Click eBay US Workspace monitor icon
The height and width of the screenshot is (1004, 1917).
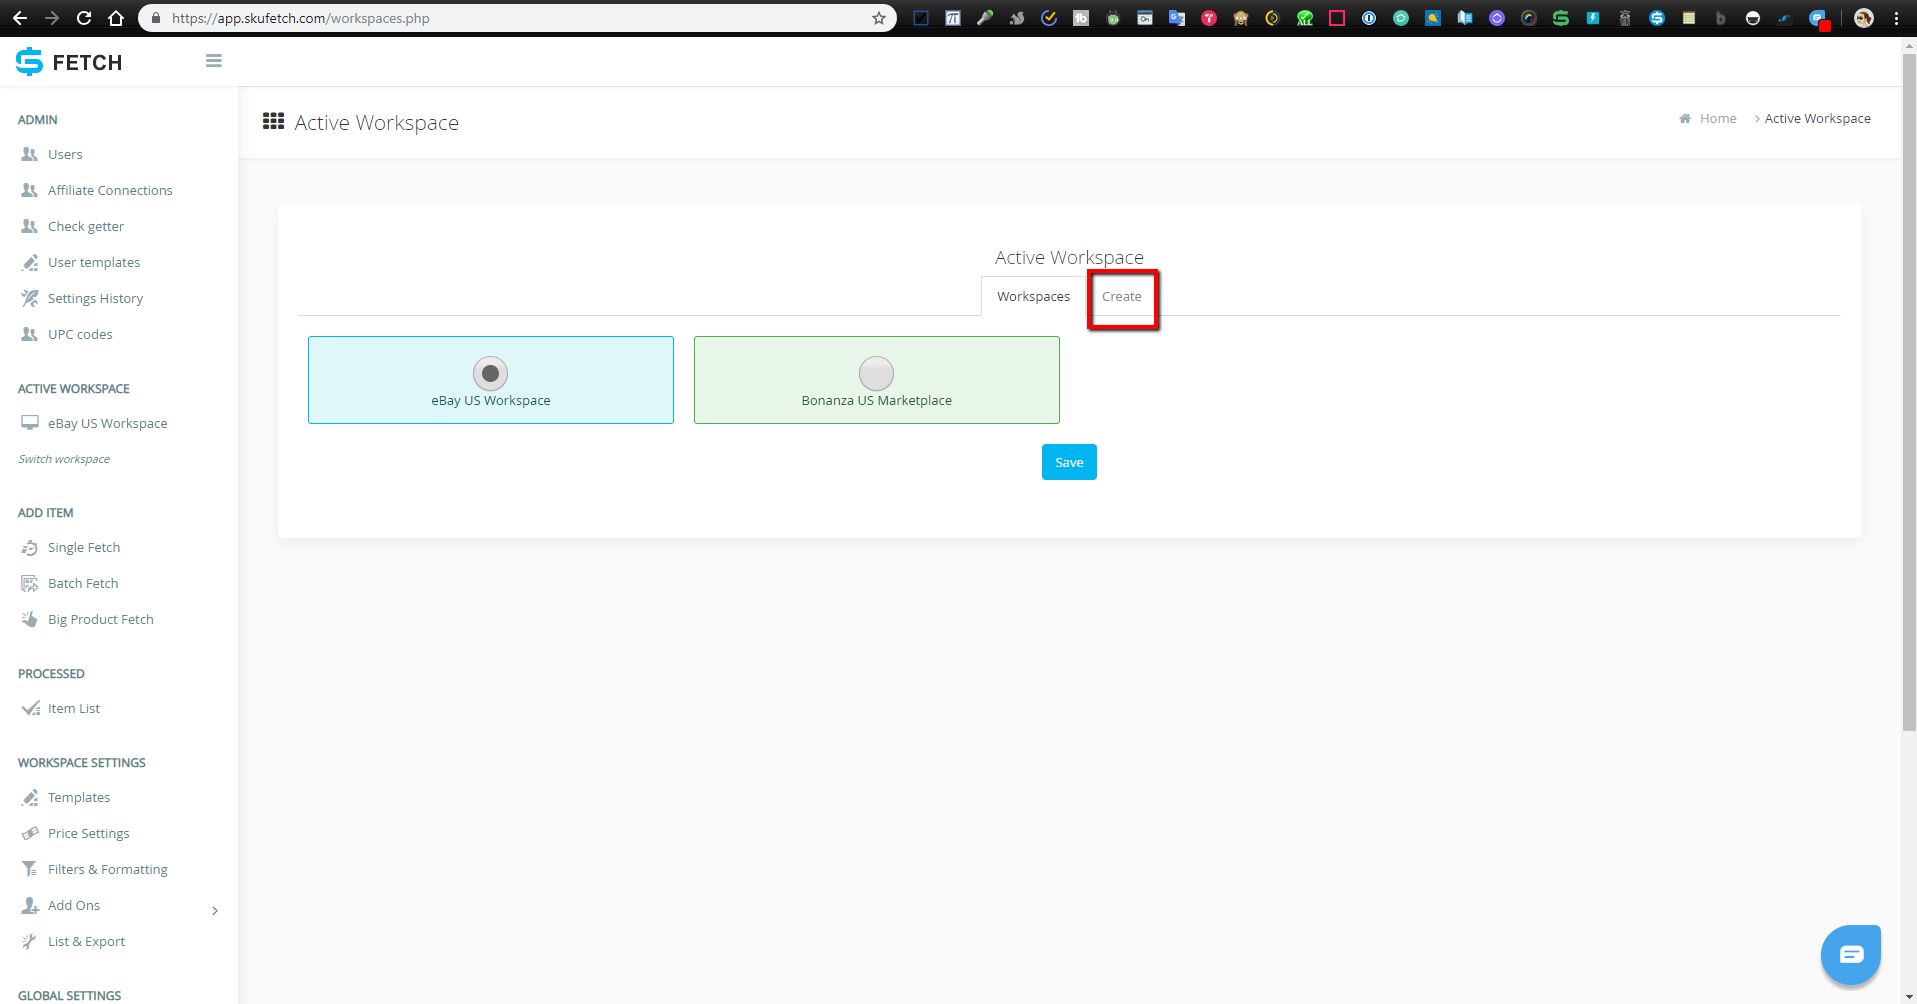30,423
